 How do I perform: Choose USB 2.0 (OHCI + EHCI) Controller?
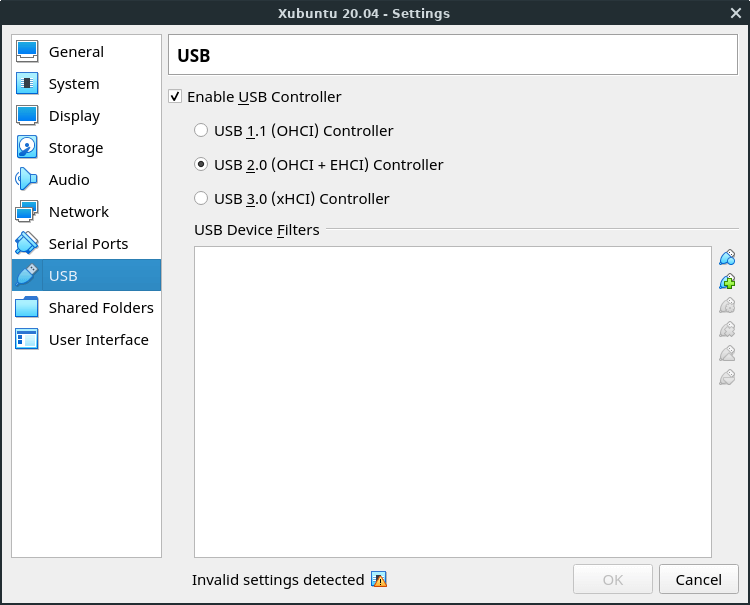coord(201,165)
